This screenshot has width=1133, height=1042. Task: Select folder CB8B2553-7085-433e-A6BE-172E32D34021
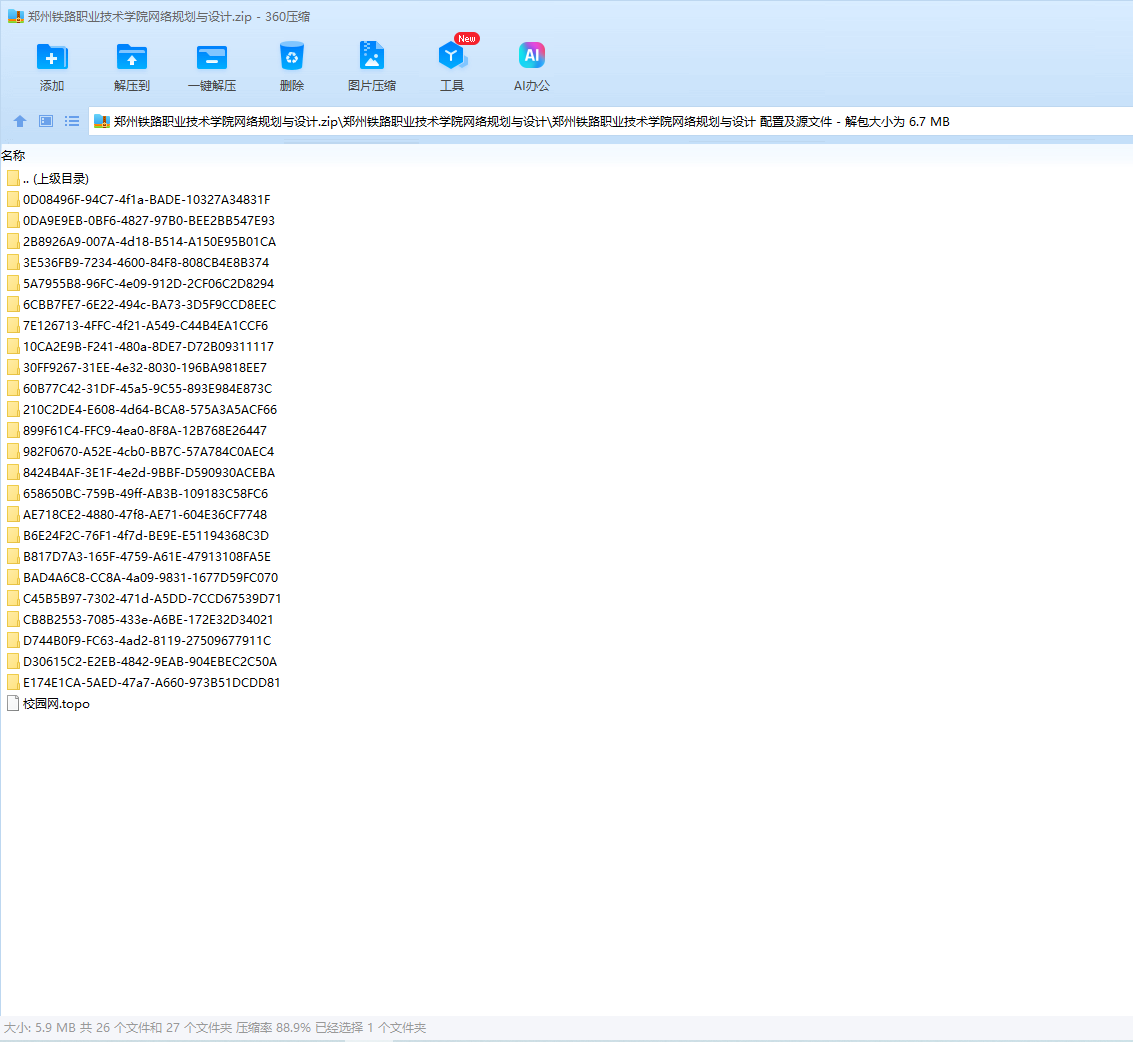click(140, 619)
